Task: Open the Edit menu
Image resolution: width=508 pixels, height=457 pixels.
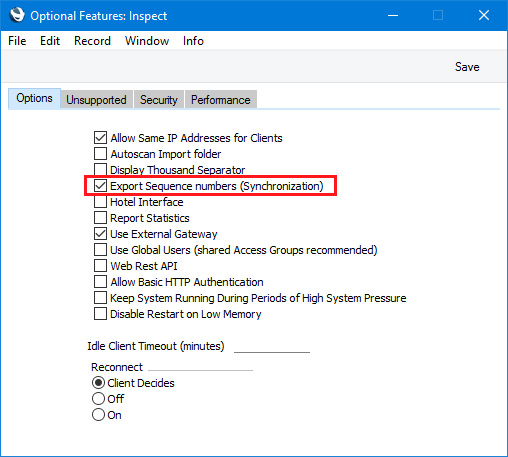Action: 50,41
